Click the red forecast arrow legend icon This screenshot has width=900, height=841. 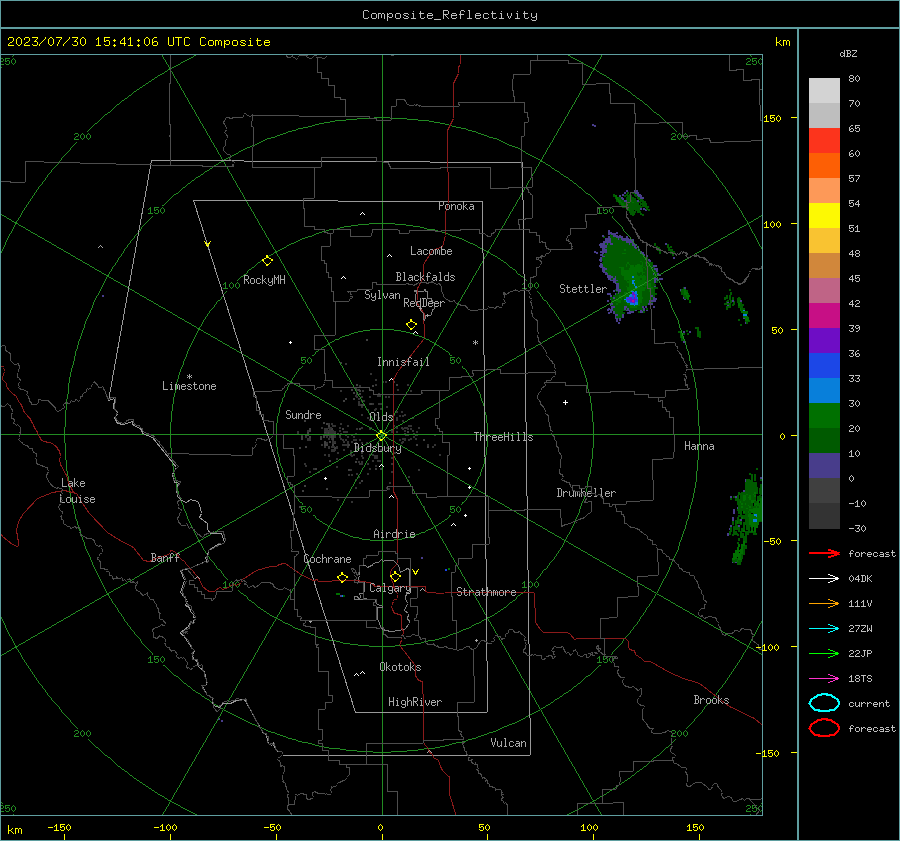(x=824, y=553)
